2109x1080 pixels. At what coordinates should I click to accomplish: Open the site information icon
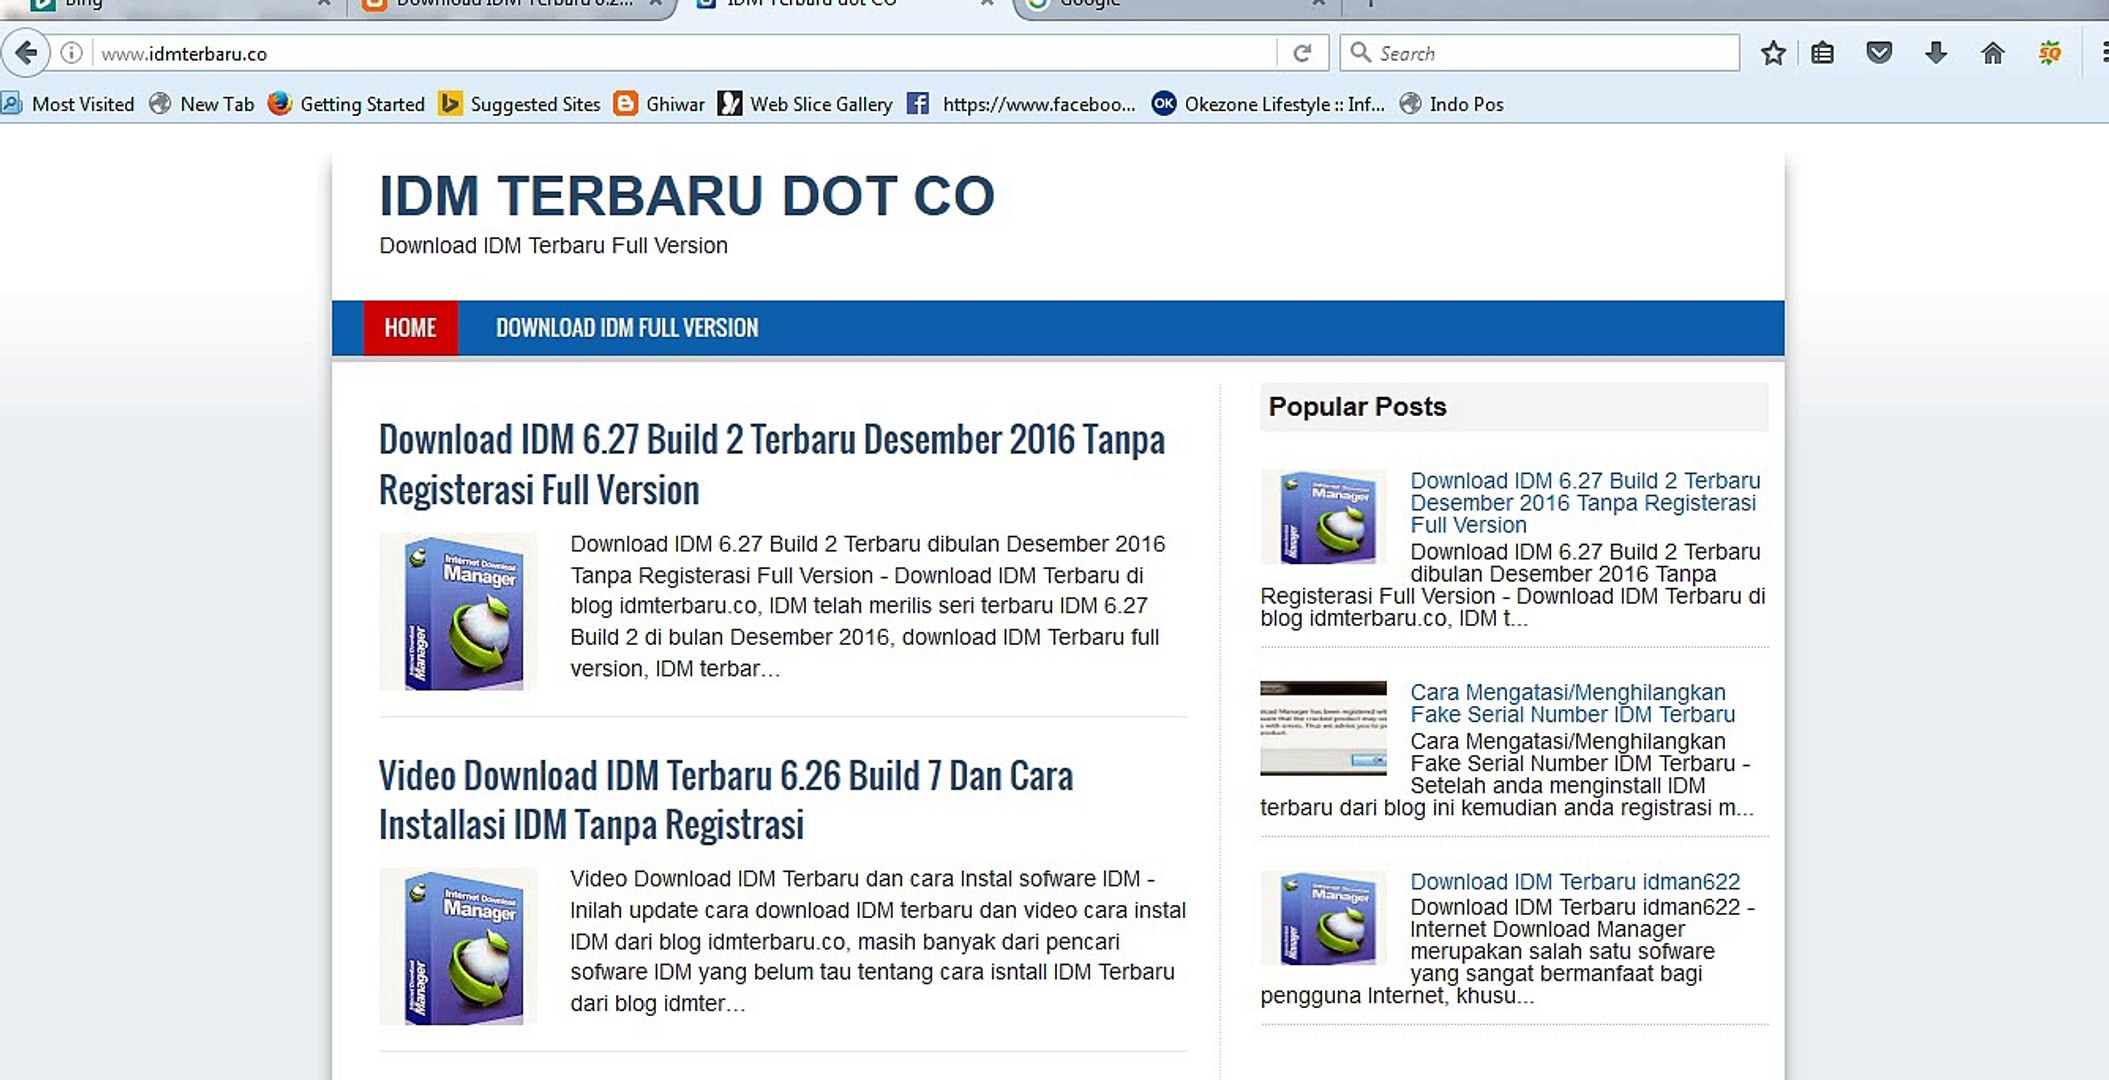(71, 53)
